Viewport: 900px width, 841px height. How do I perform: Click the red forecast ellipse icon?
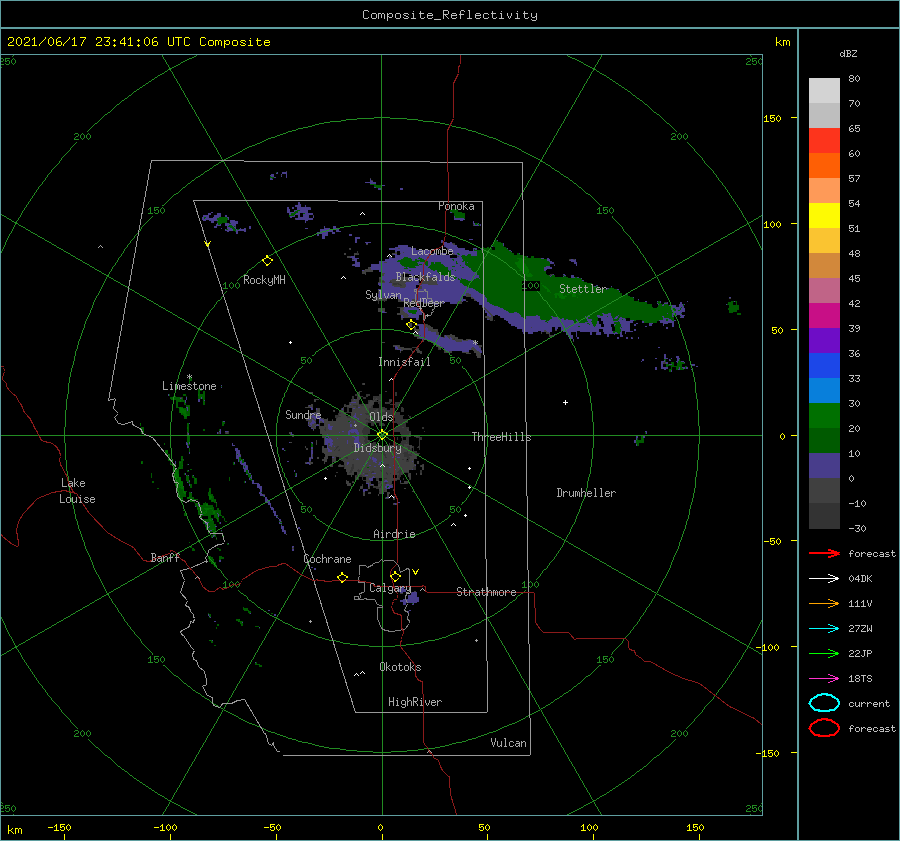point(824,728)
